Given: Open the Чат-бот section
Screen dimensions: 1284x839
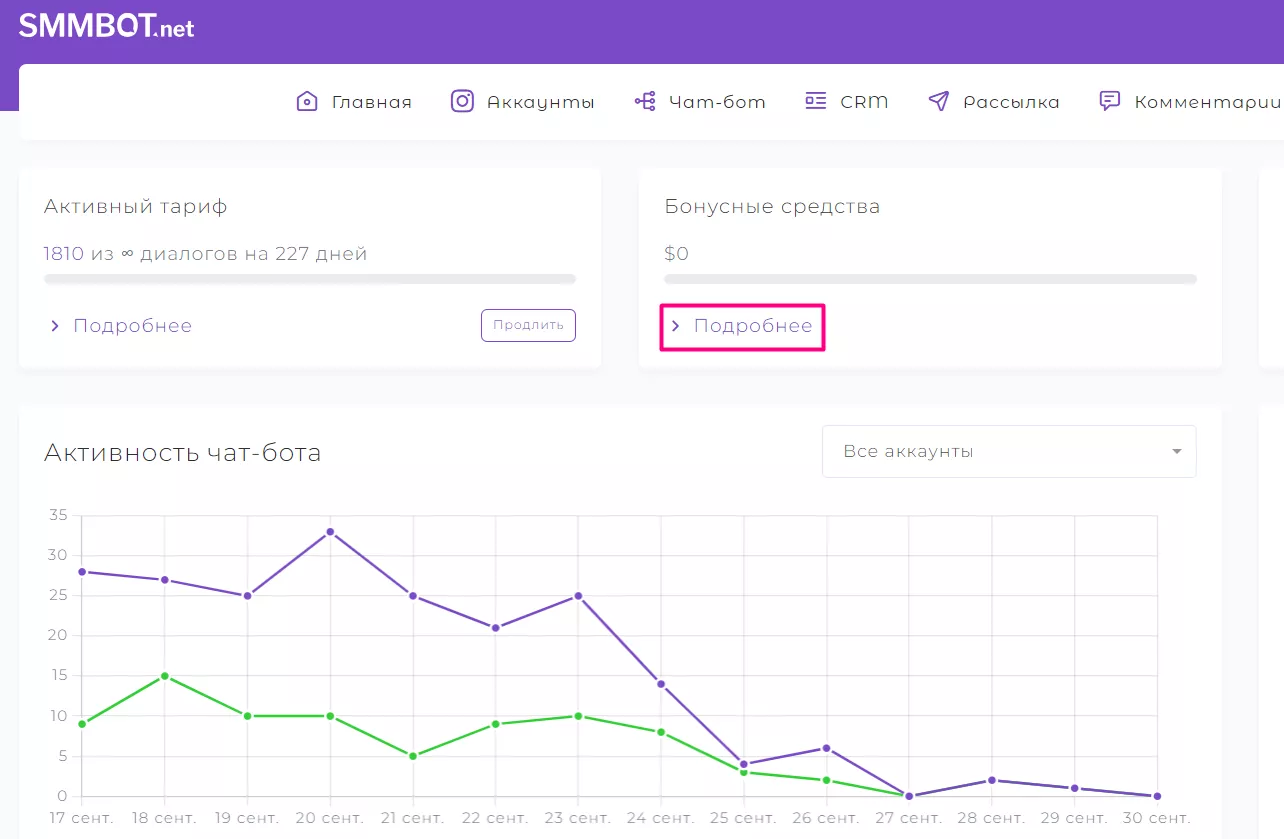Looking at the screenshot, I should [717, 102].
